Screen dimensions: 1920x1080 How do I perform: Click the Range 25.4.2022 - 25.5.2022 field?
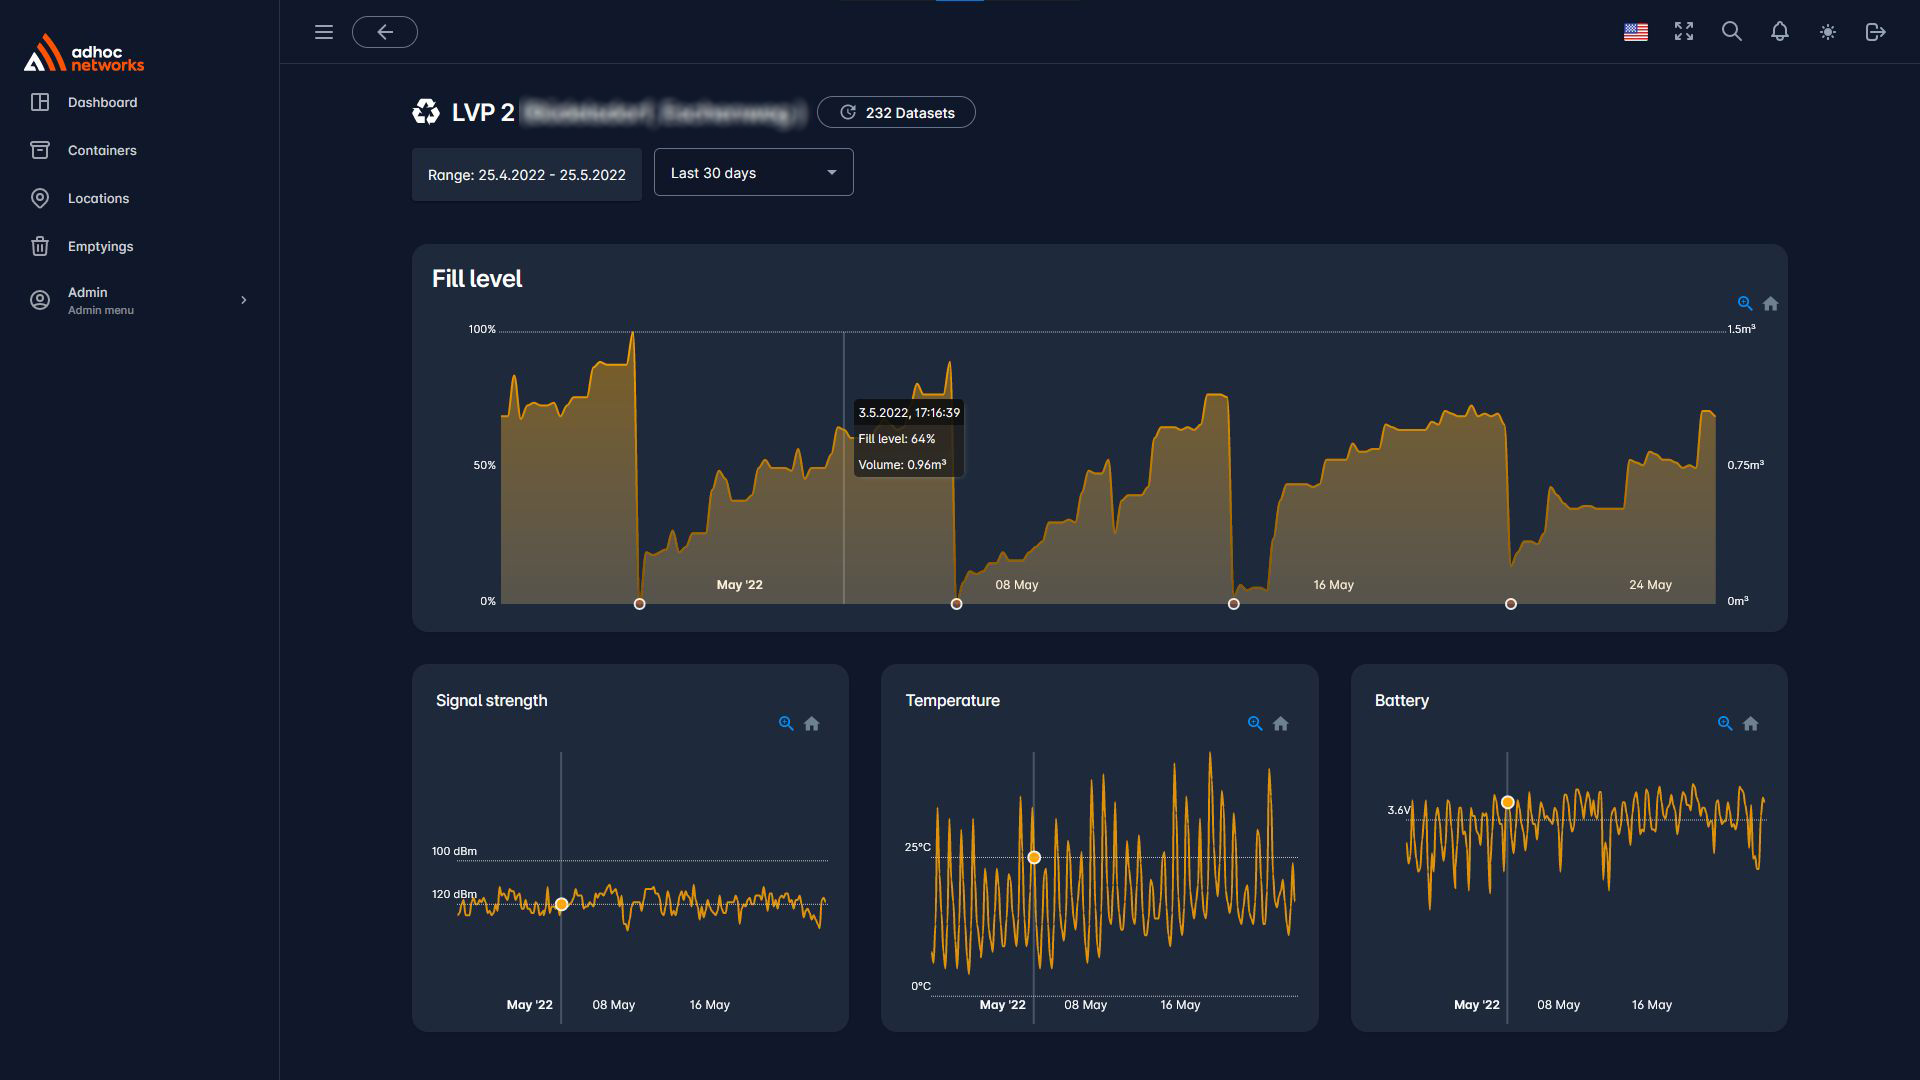tap(527, 174)
